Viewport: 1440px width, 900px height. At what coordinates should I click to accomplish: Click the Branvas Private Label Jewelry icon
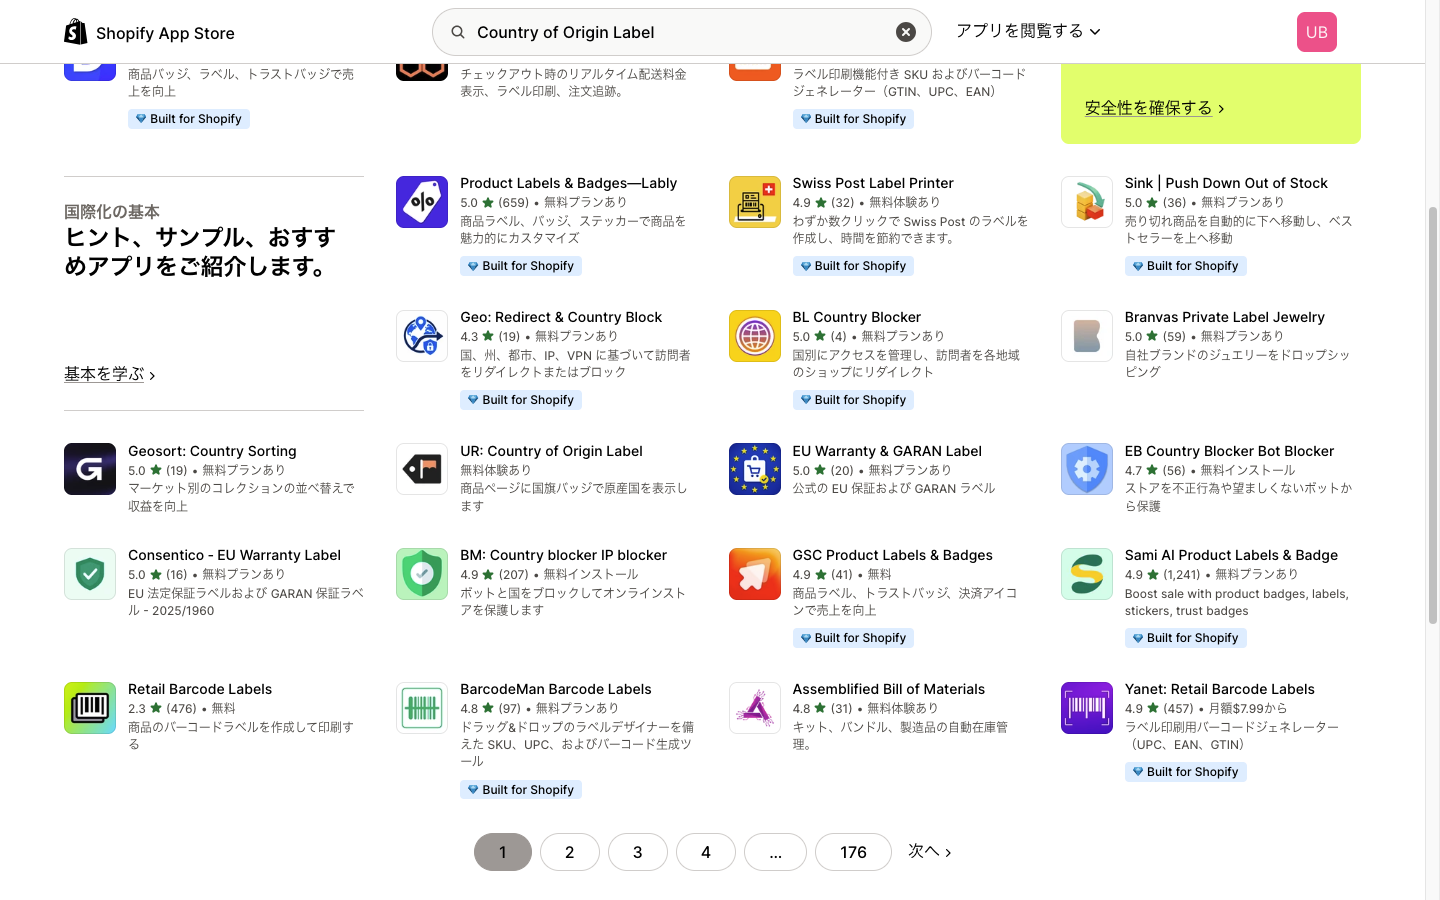1087,336
